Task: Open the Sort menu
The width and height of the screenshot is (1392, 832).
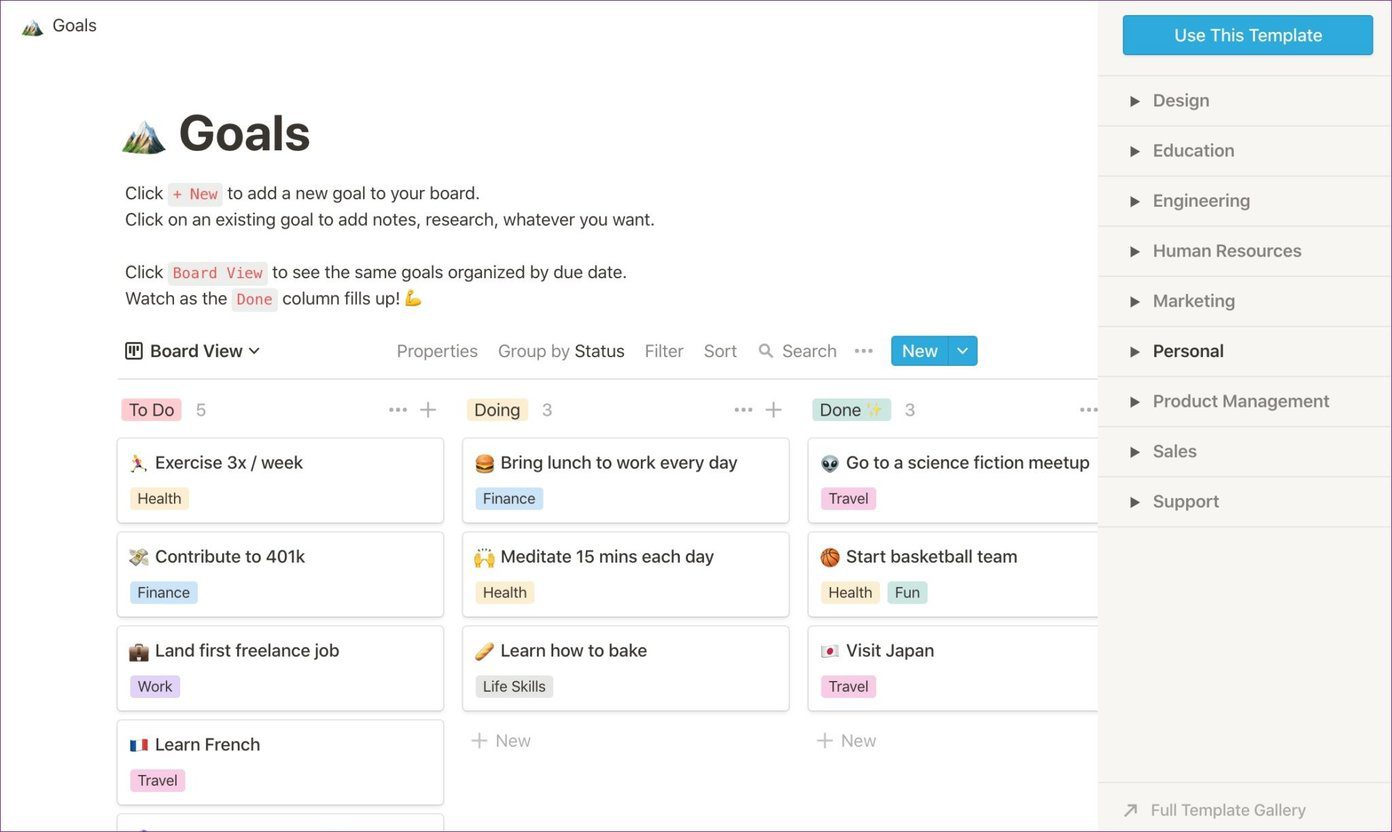Action: (720, 351)
